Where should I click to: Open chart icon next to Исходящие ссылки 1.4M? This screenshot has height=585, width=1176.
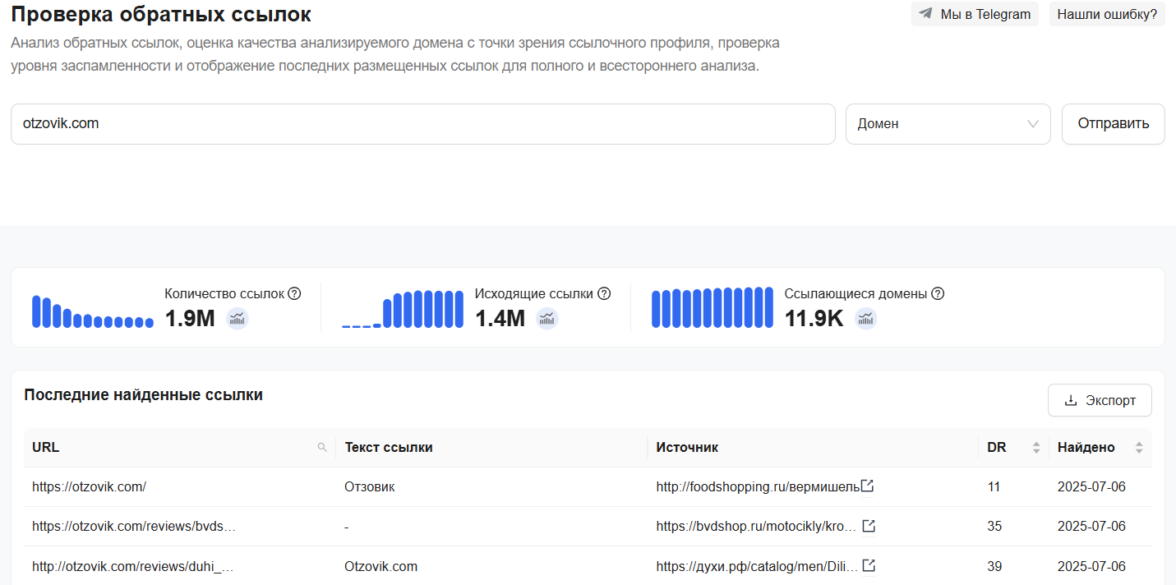547,318
